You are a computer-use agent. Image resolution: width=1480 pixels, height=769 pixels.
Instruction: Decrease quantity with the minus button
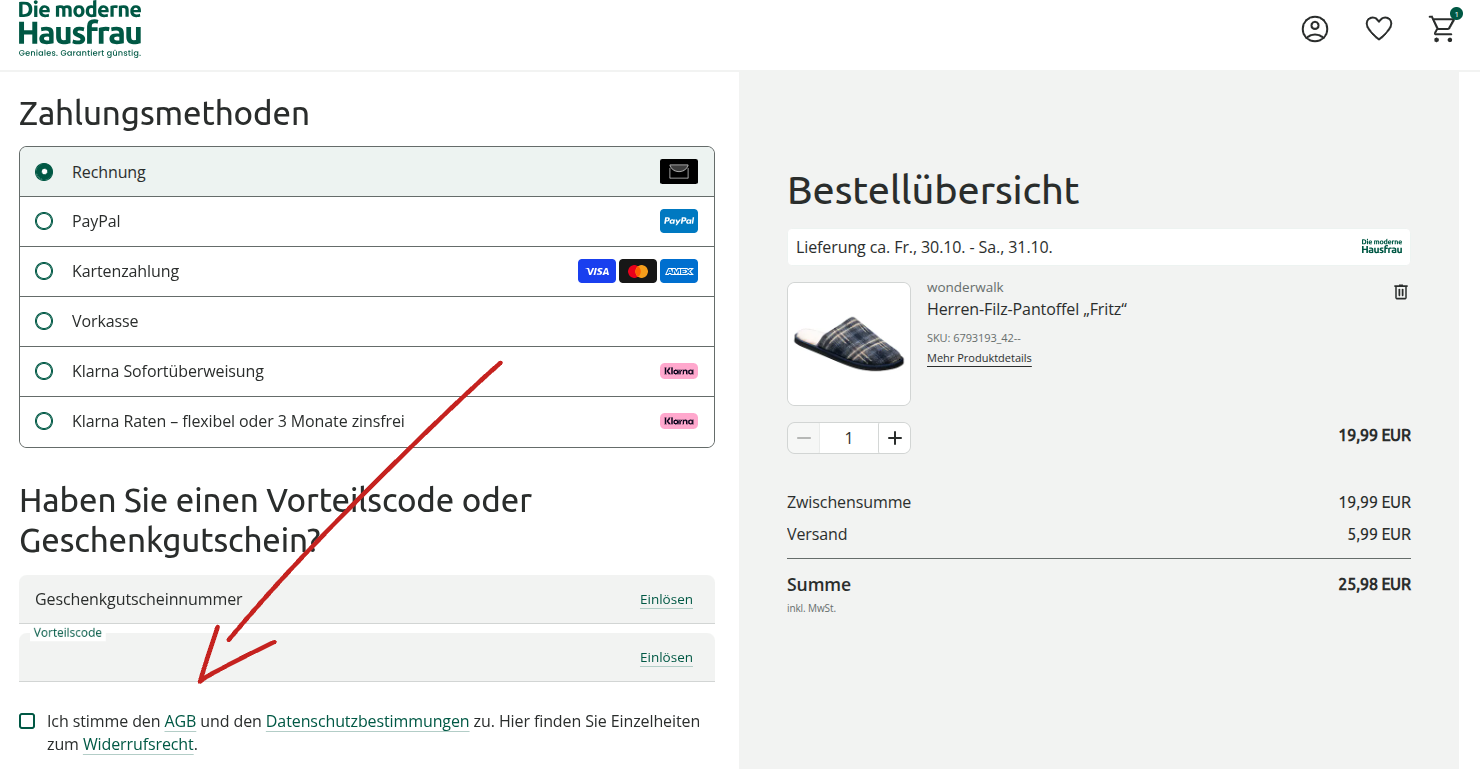pos(804,438)
